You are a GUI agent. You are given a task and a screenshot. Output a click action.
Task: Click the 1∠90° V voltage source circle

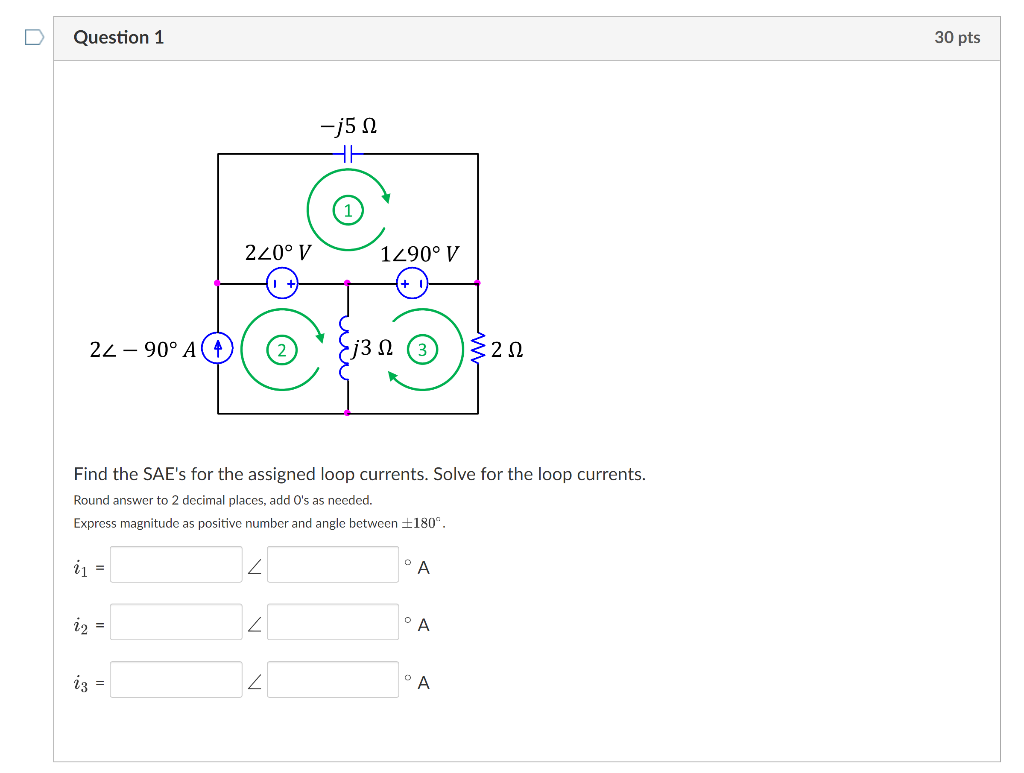coord(410,283)
